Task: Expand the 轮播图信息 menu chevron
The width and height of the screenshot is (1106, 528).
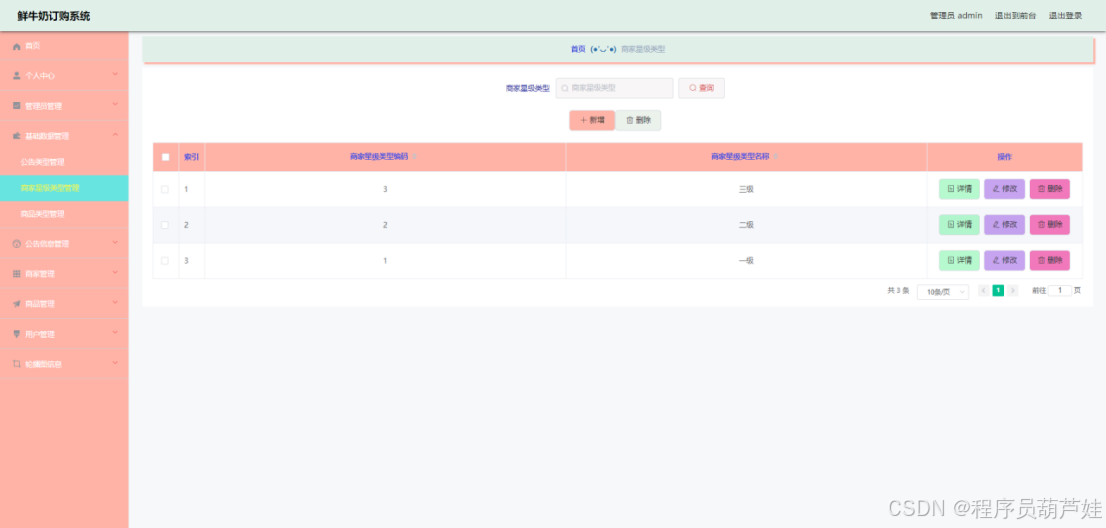Action: coord(116,363)
